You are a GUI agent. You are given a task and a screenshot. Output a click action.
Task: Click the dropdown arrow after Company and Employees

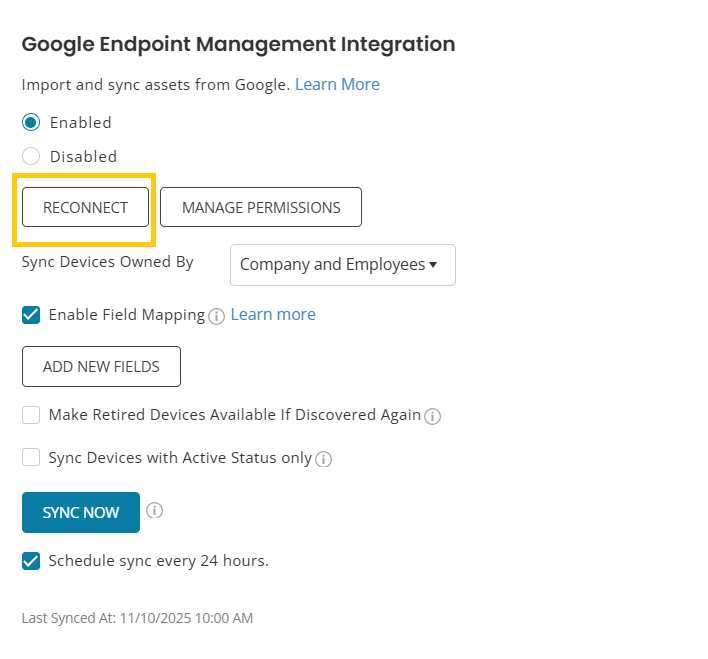[433, 265]
